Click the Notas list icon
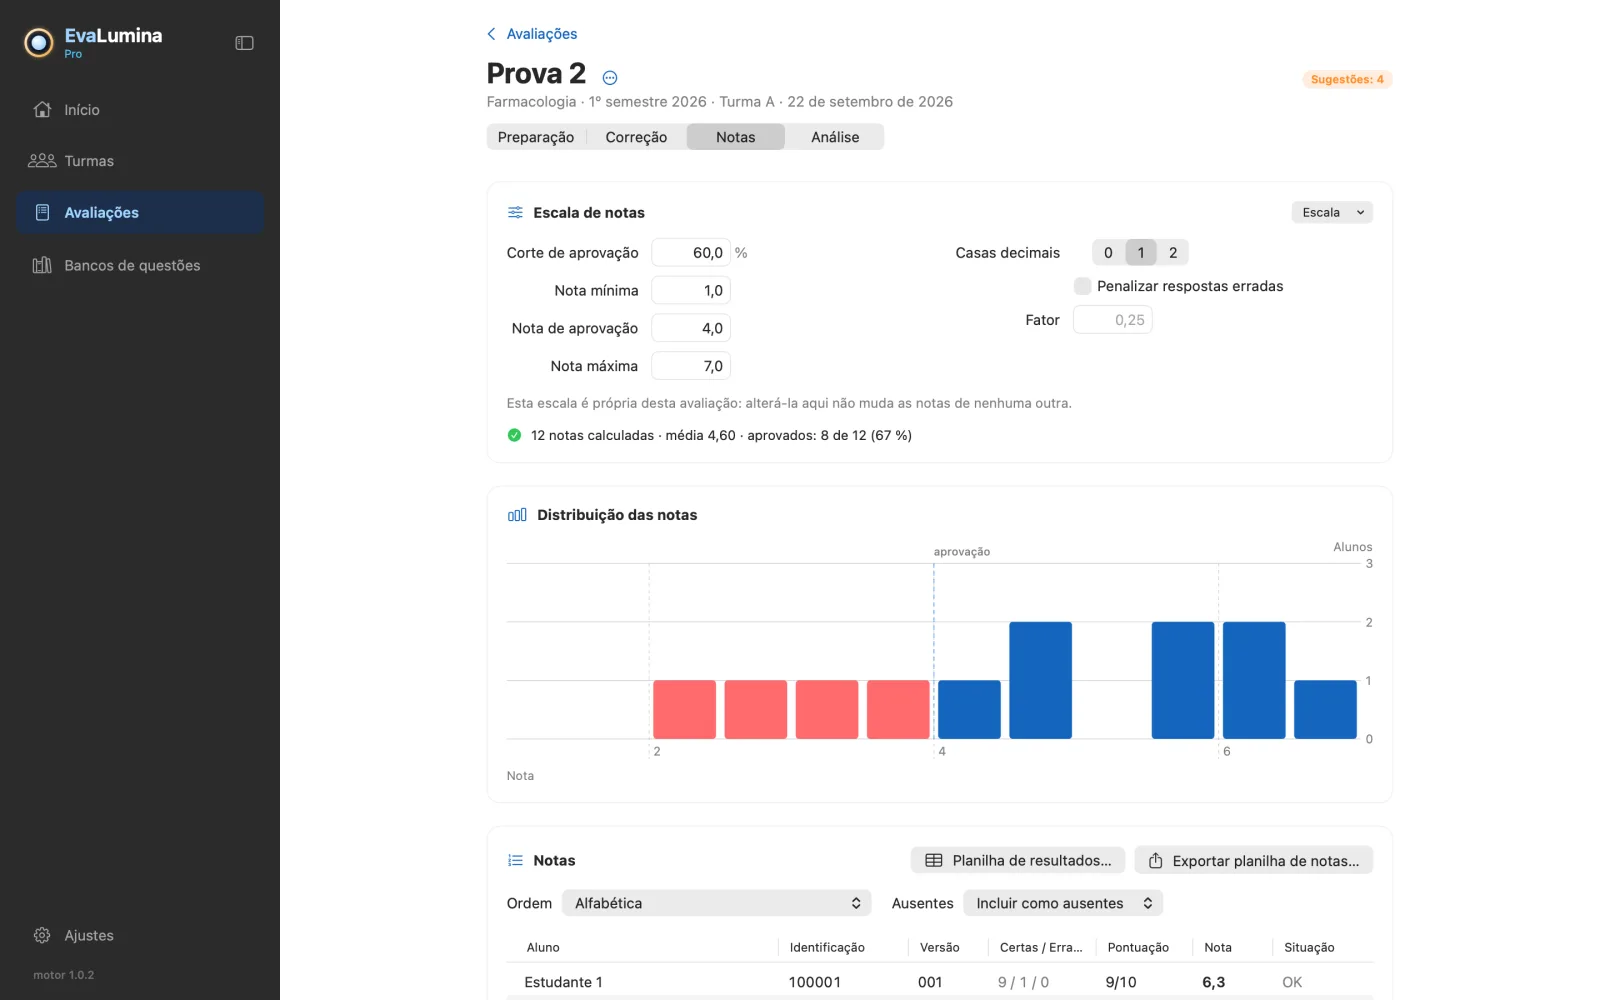Viewport: 1600px width, 1000px height. pyautogui.click(x=515, y=861)
